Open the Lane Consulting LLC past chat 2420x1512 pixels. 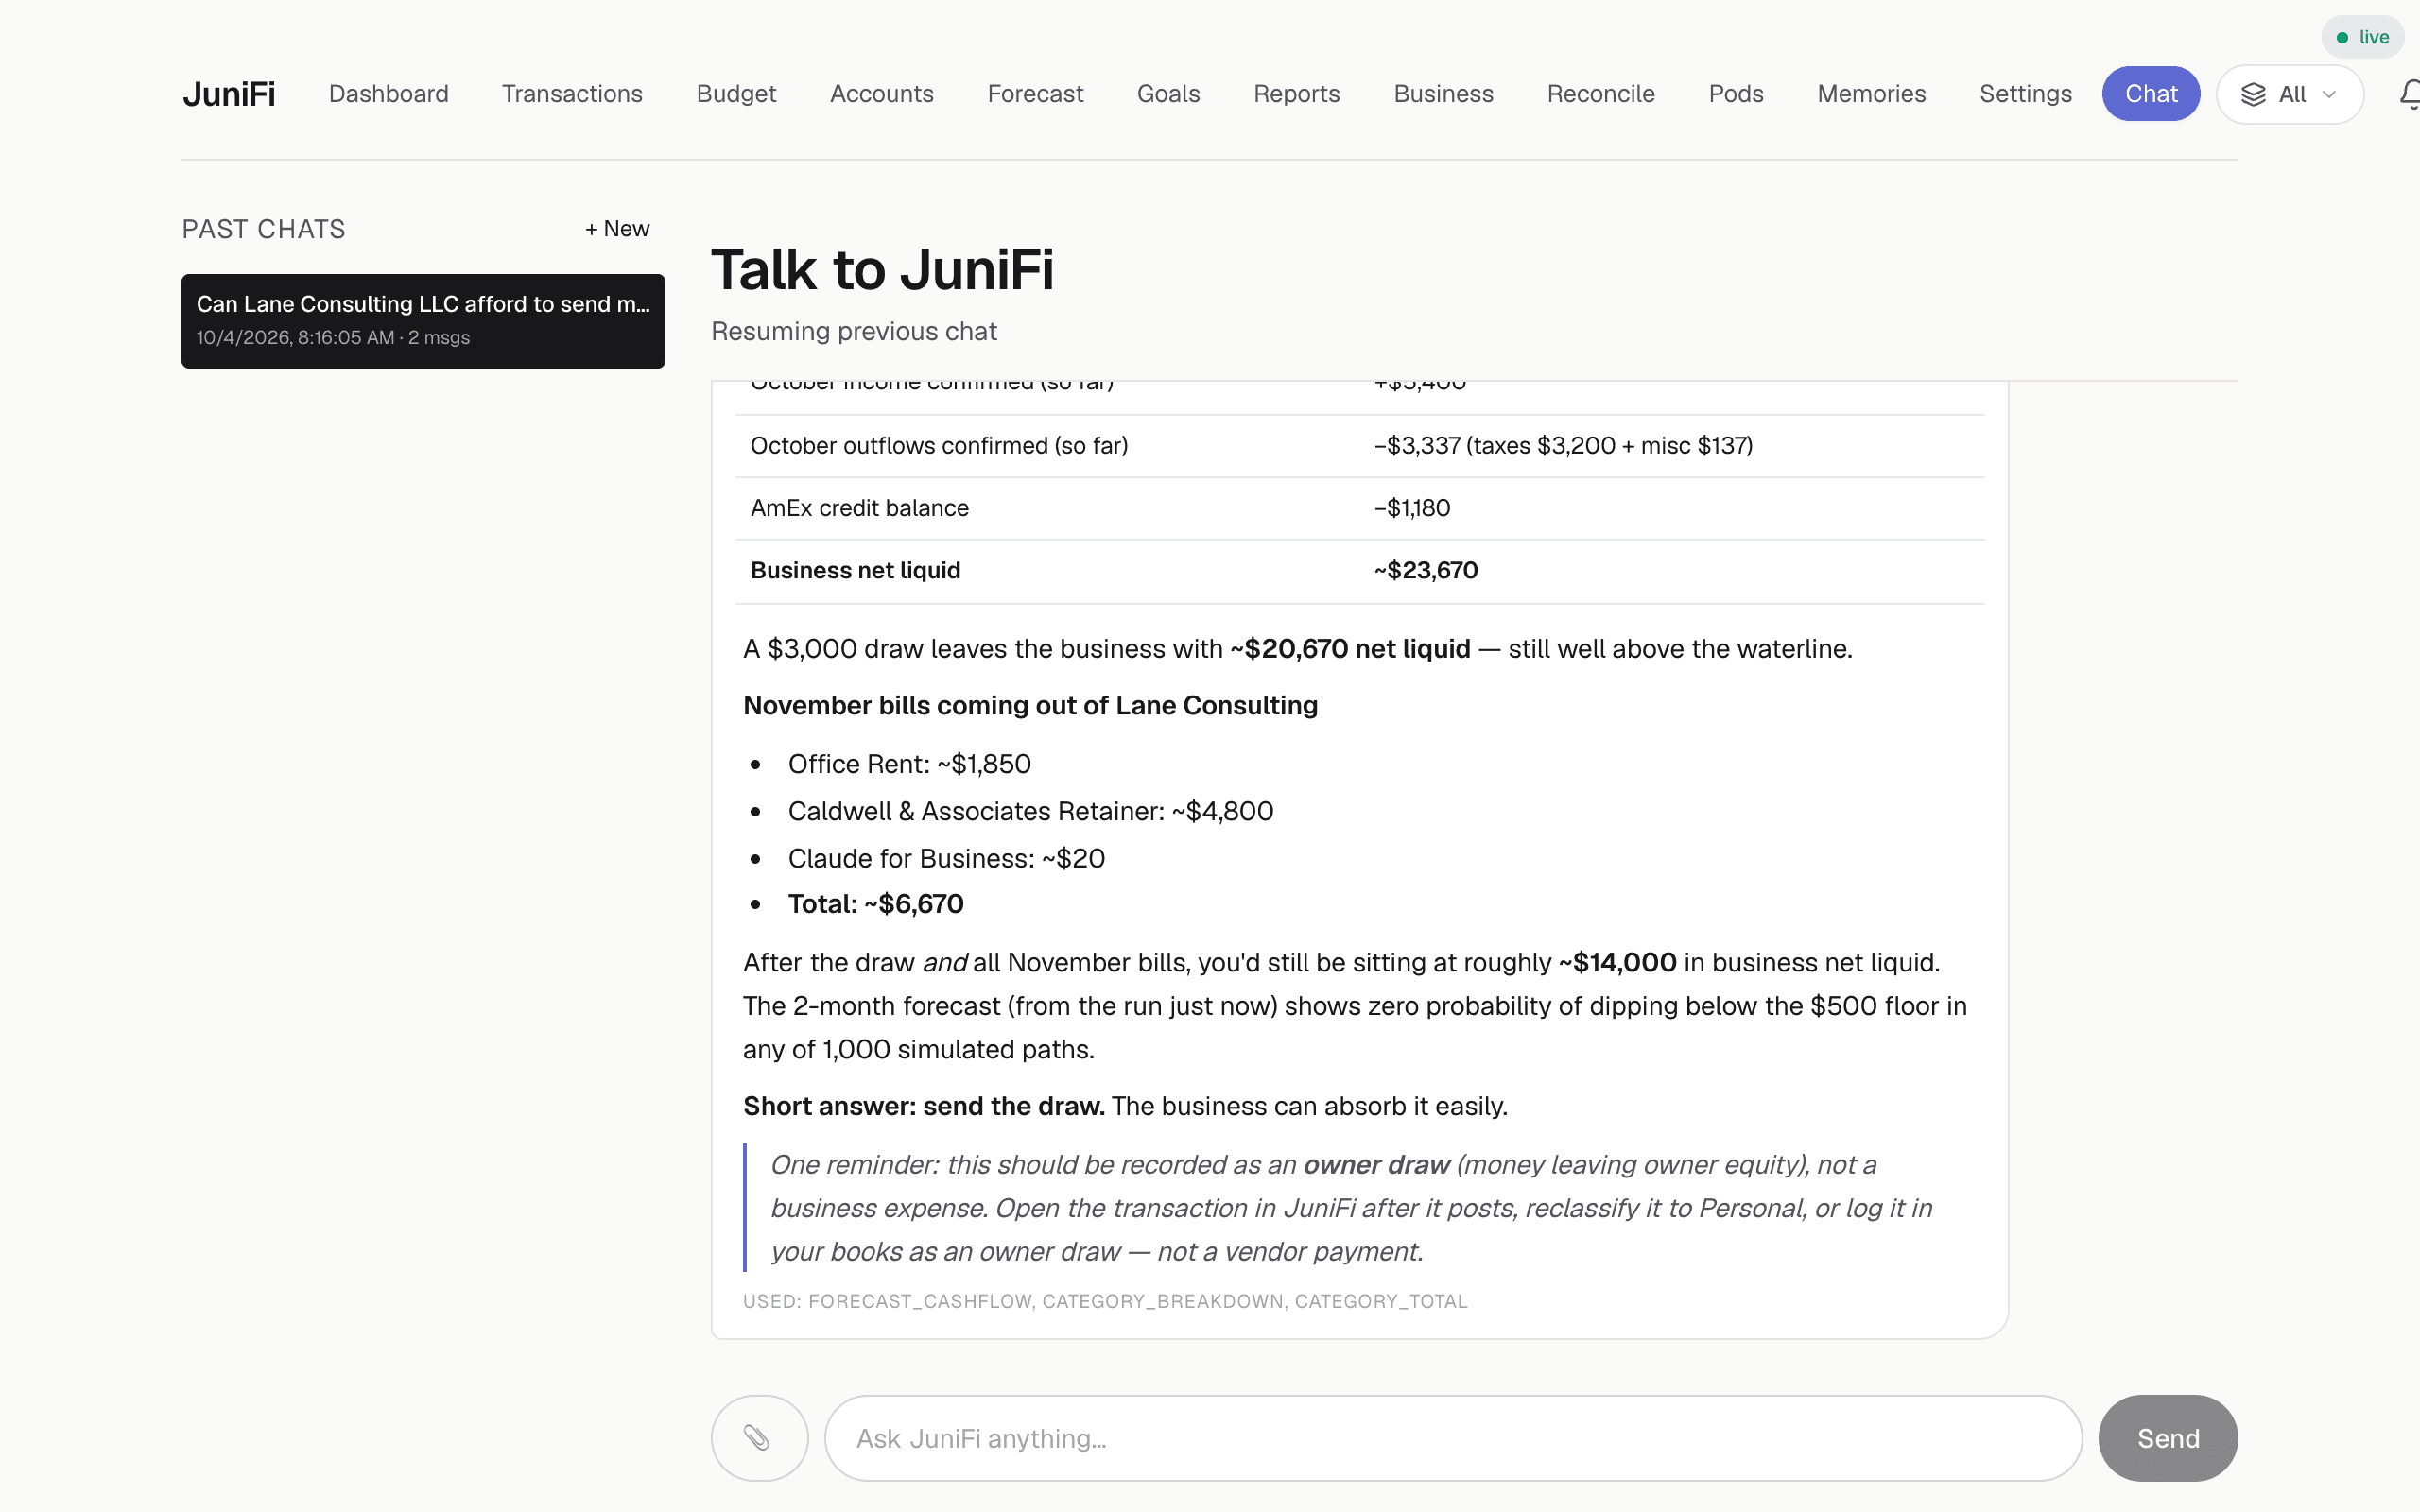[423, 321]
